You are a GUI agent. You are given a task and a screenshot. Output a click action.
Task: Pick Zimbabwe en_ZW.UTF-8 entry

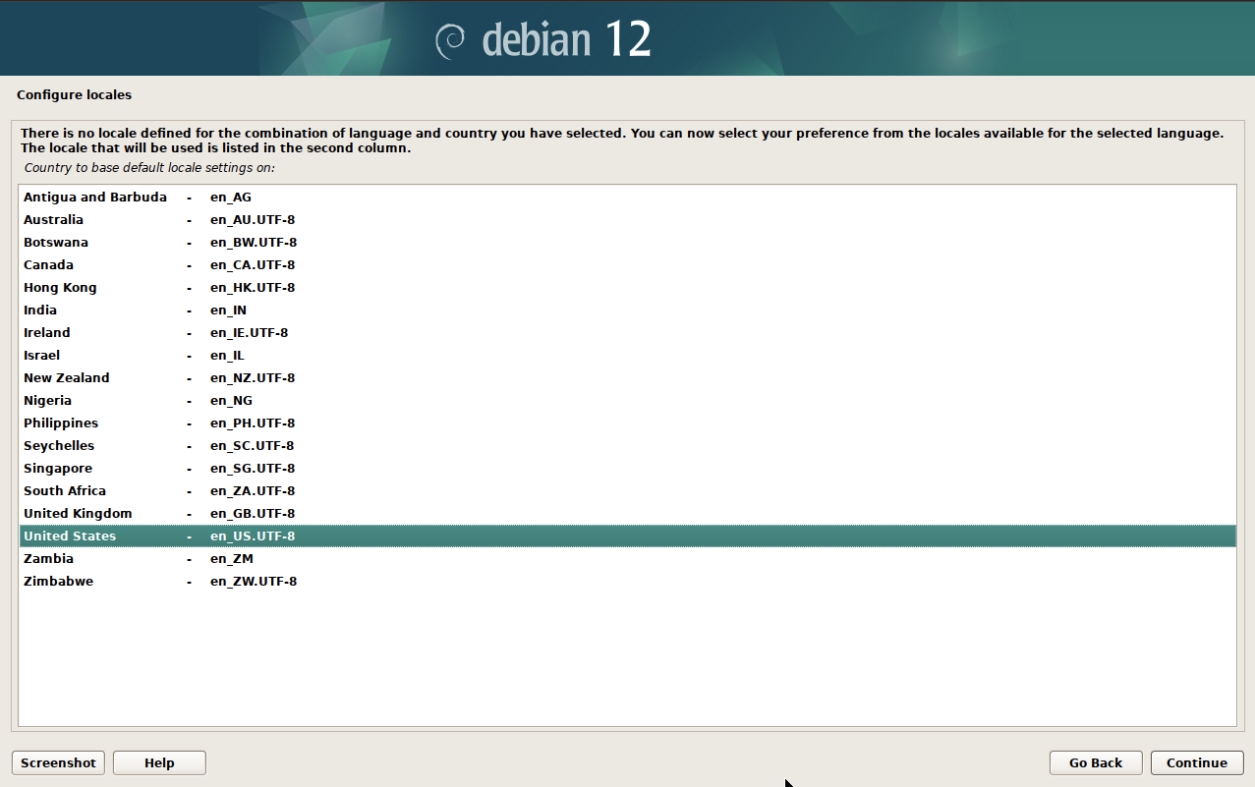(627, 581)
